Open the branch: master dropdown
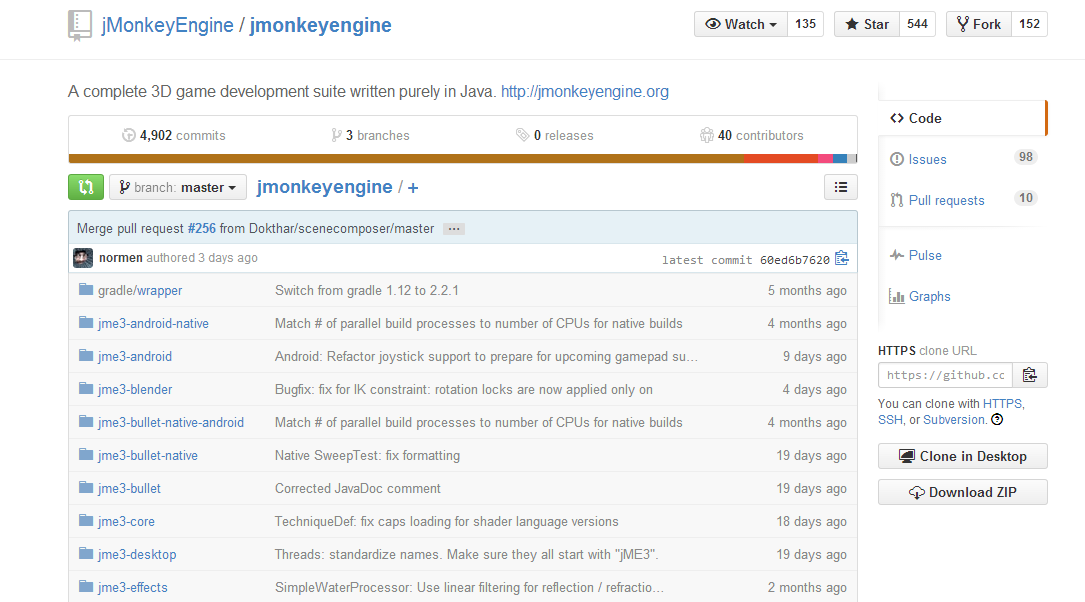 point(178,187)
